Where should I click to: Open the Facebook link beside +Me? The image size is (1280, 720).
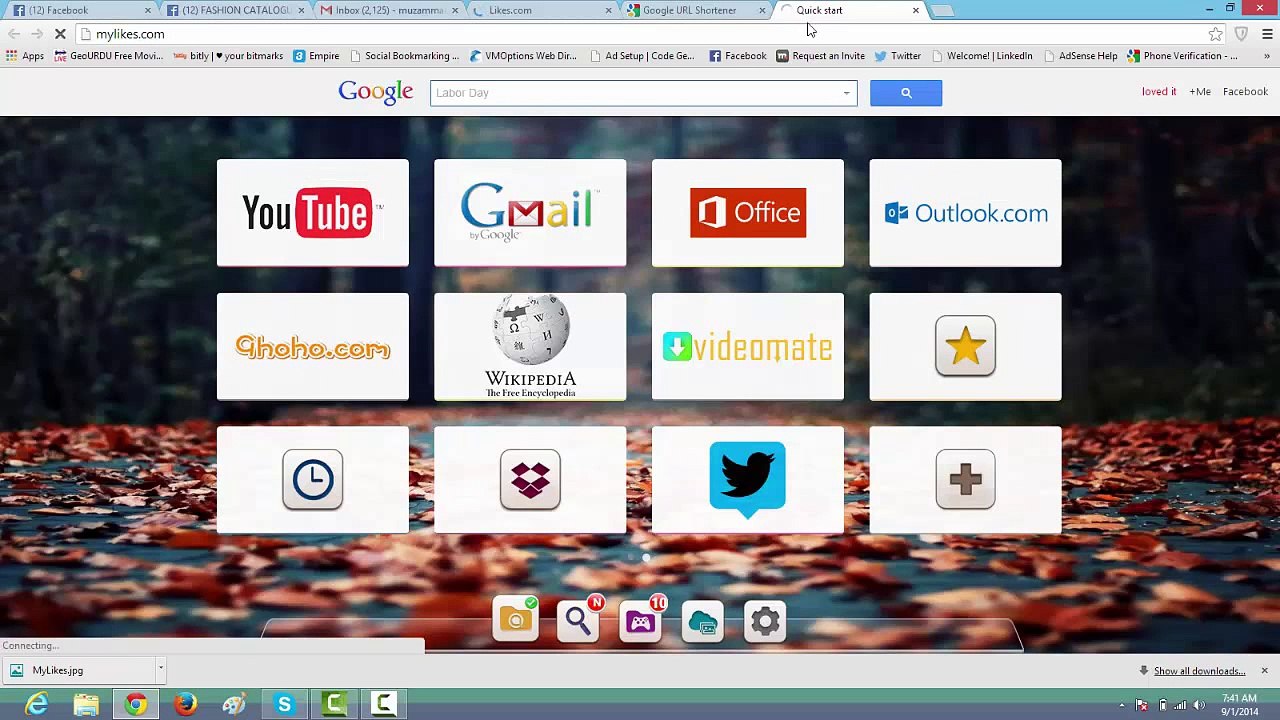pyautogui.click(x=1245, y=92)
